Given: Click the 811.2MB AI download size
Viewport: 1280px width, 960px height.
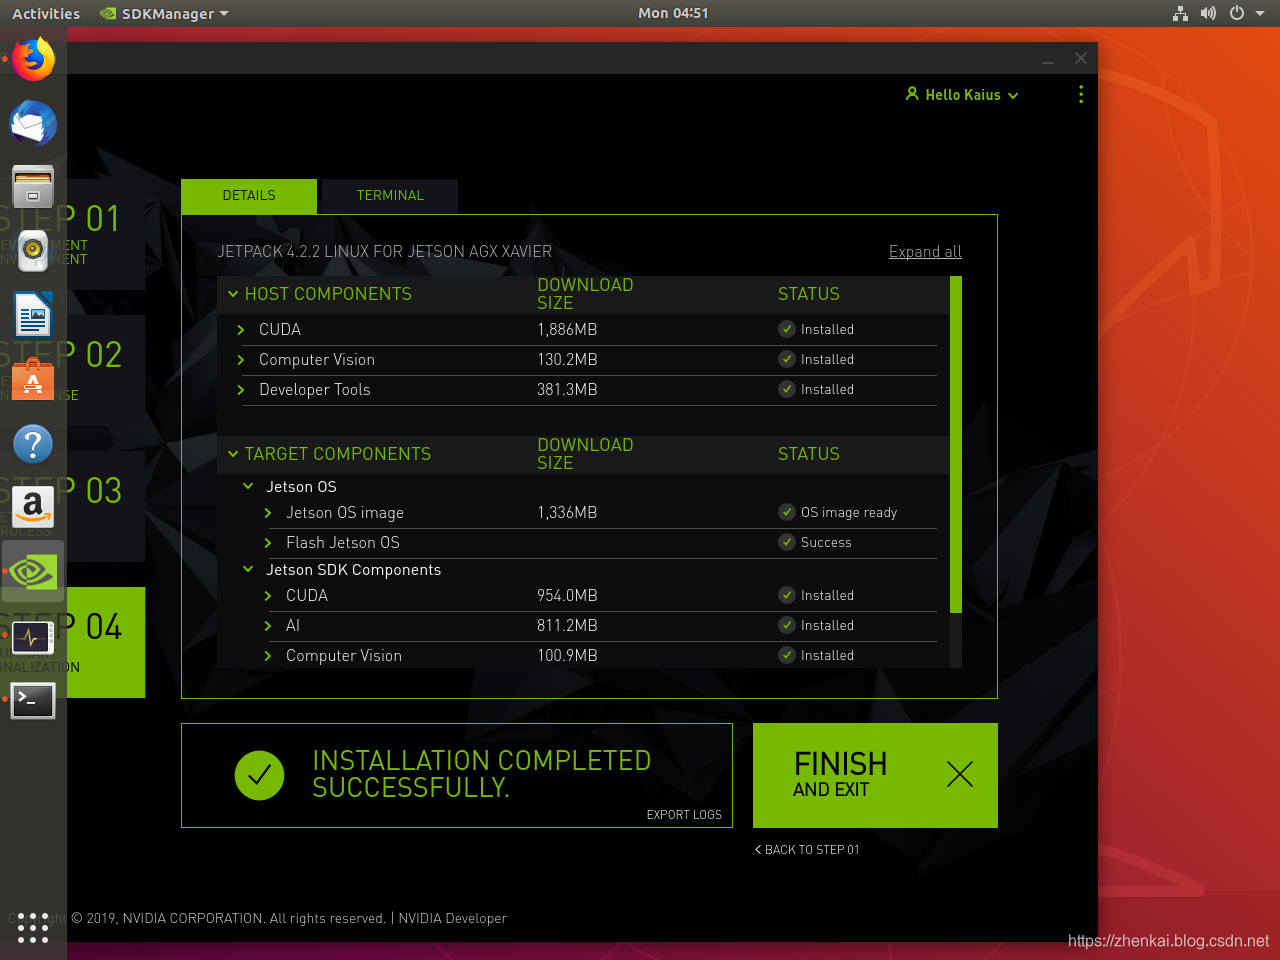Looking at the screenshot, I should point(567,626).
